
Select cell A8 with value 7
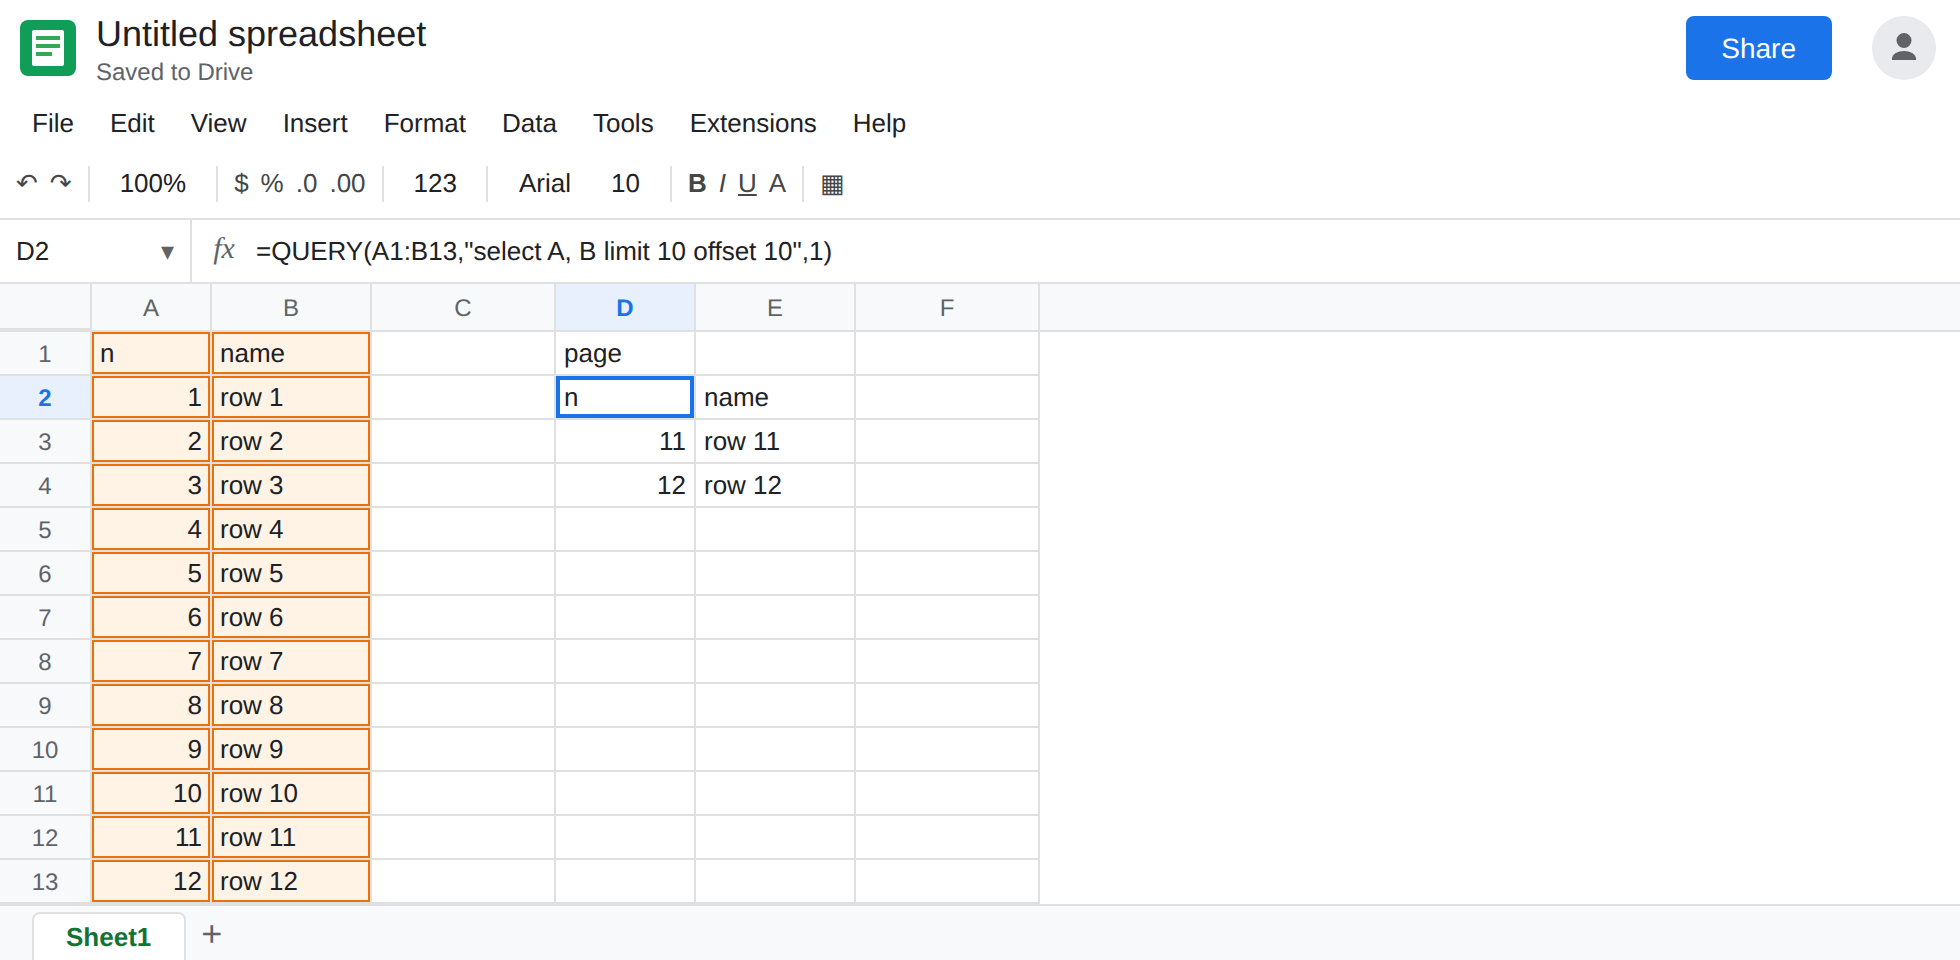(151, 662)
